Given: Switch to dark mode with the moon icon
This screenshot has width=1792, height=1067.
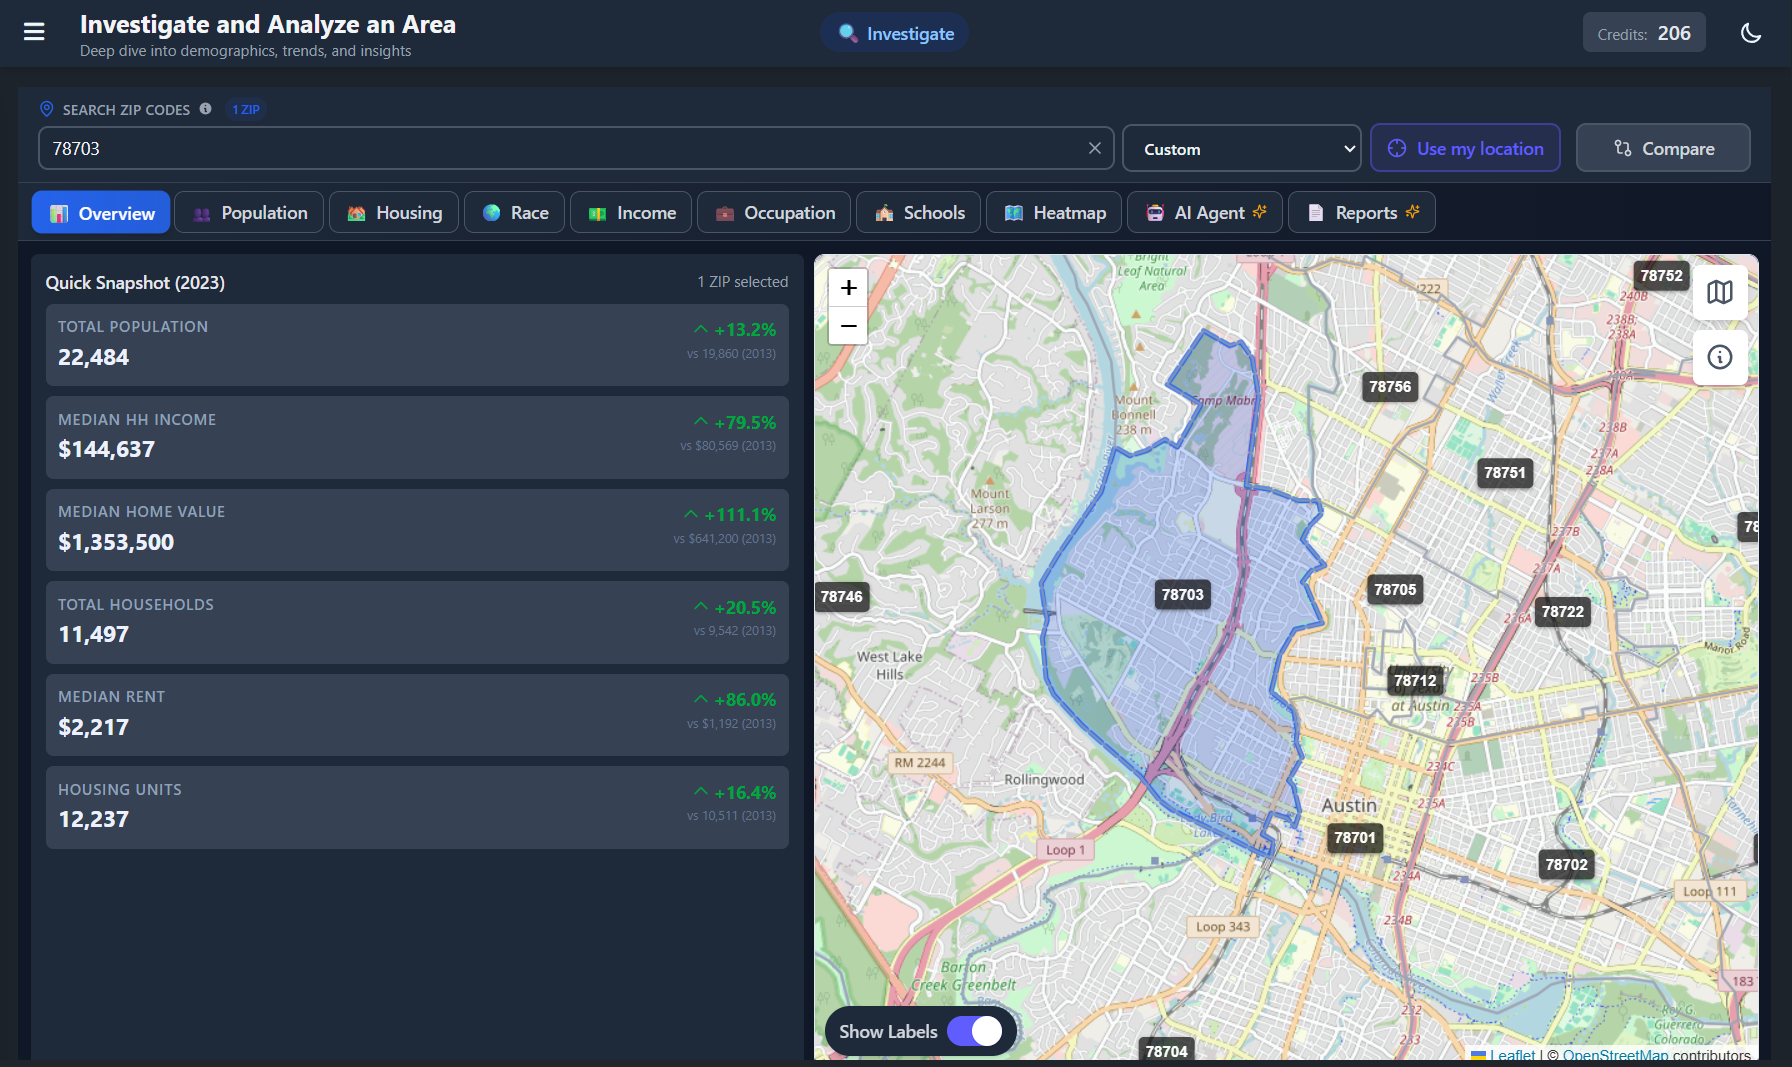Looking at the screenshot, I should pyautogui.click(x=1751, y=32).
